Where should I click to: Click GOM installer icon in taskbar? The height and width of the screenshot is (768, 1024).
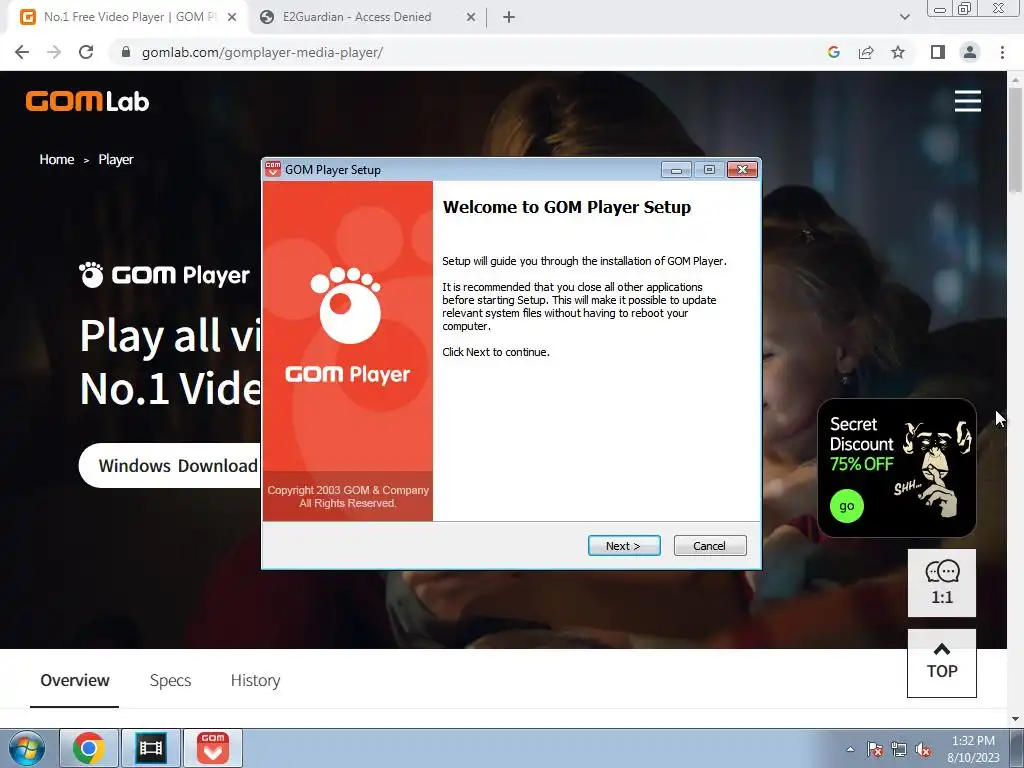pos(212,748)
